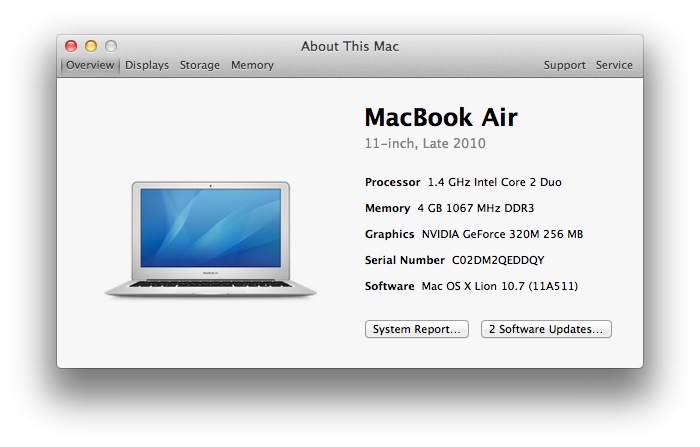
Task: Open the 2 Software Updates... button
Action: [546, 329]
